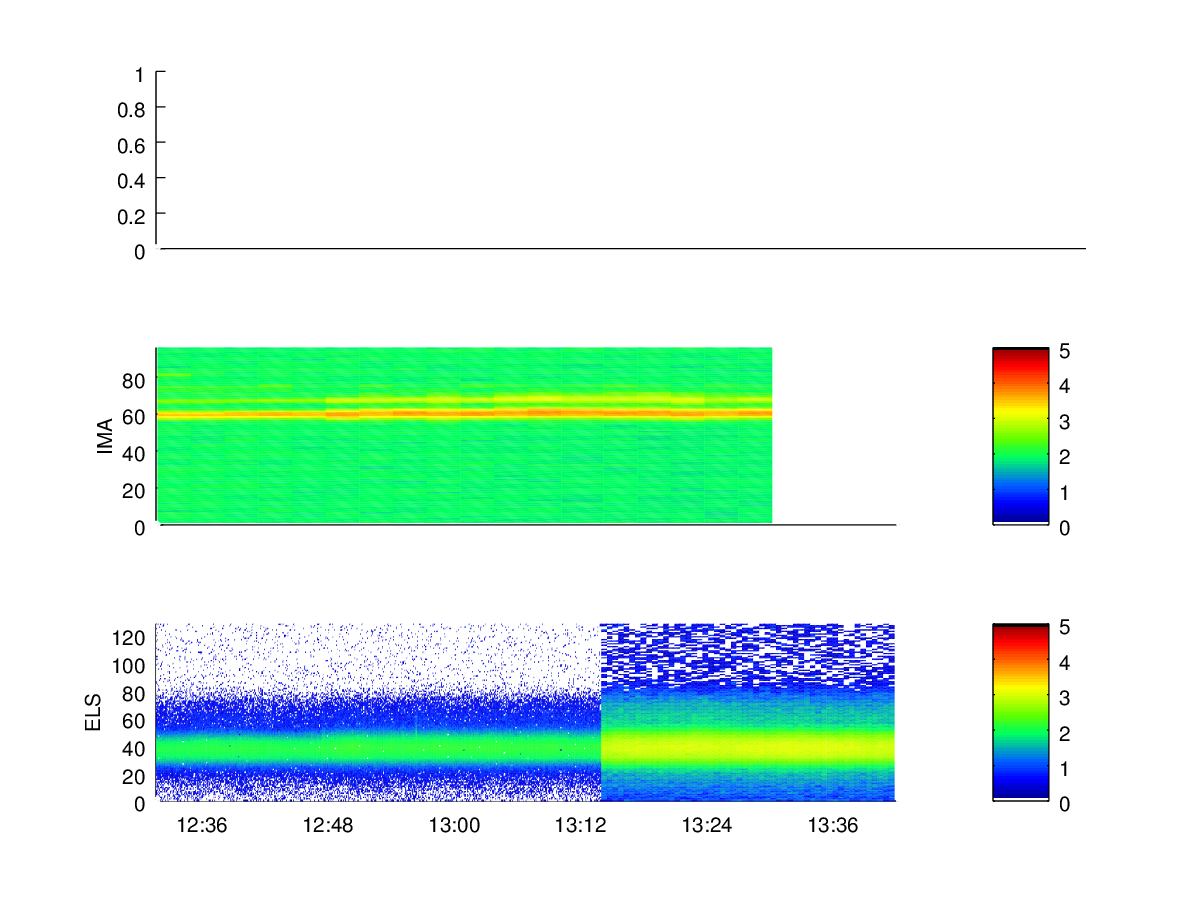
Task: Click the IMA panel colorbar
Action: click(1020, 435)
